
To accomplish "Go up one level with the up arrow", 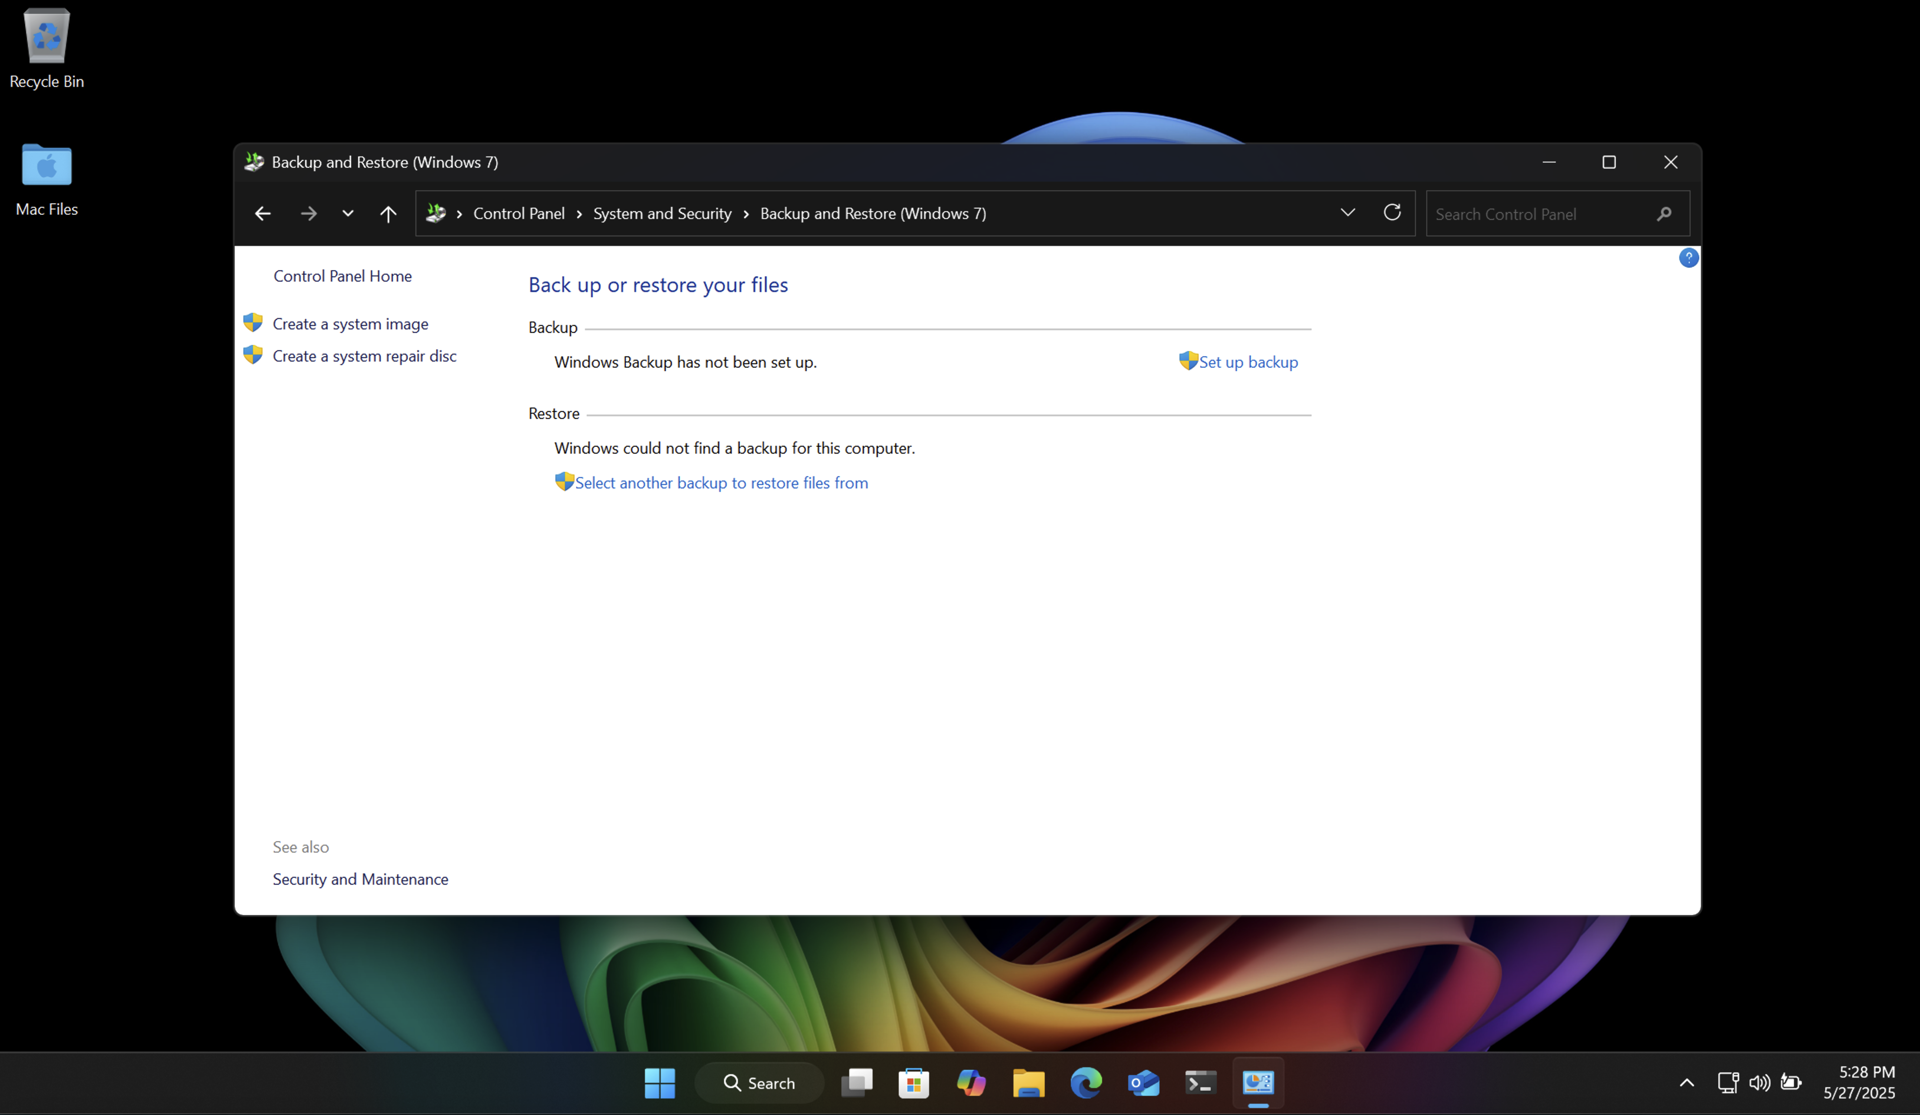I will tap(388, 213).
